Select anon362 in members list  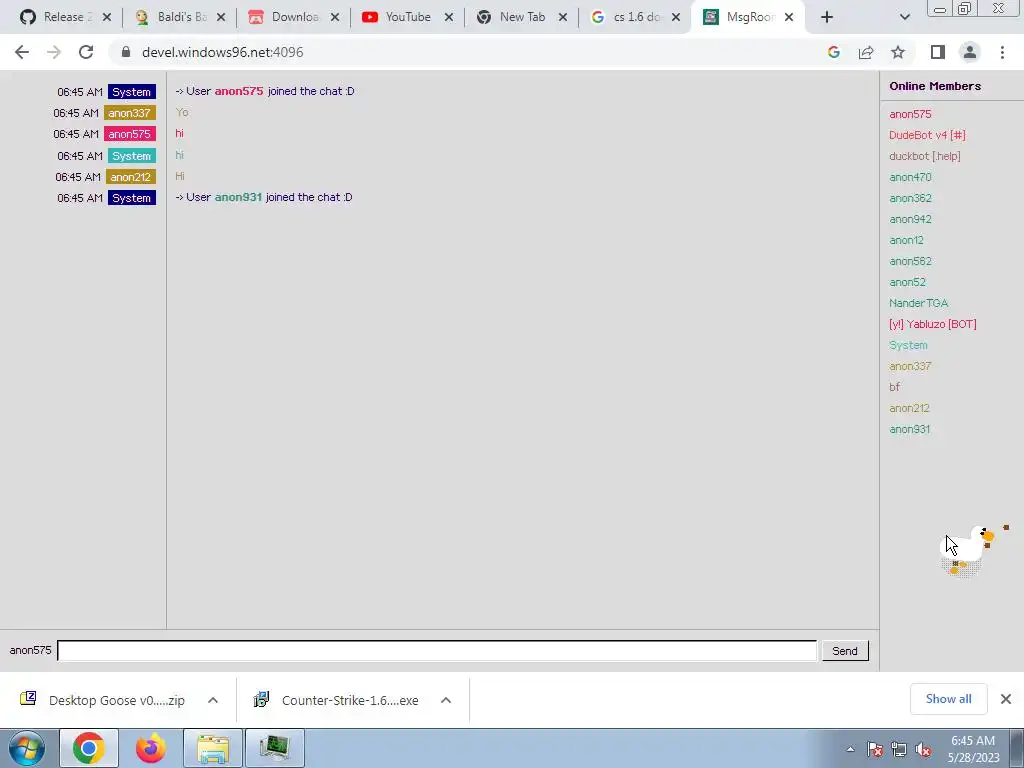click(x=910, y=198)
